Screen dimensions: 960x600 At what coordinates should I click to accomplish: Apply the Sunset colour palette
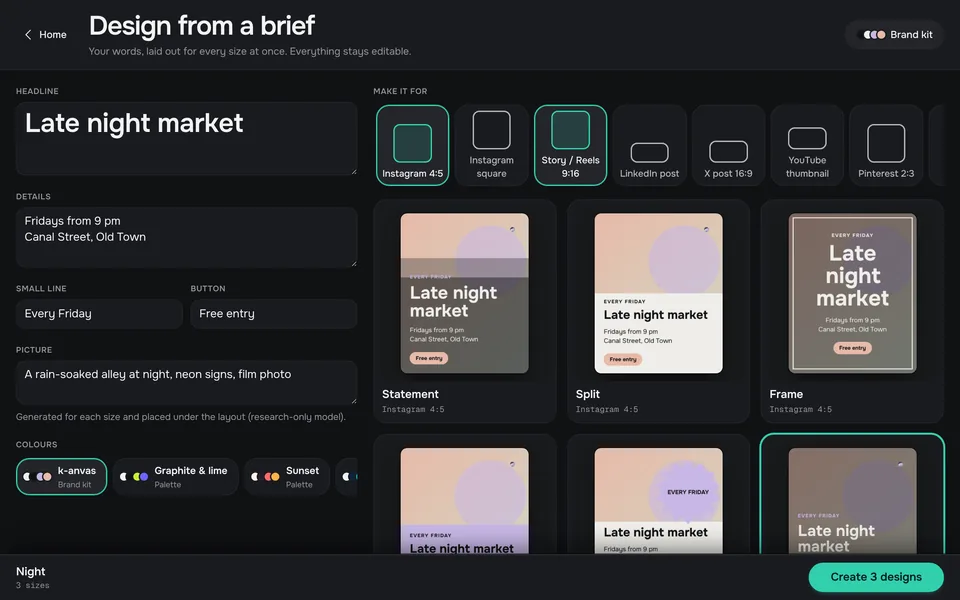pos(287,476)
